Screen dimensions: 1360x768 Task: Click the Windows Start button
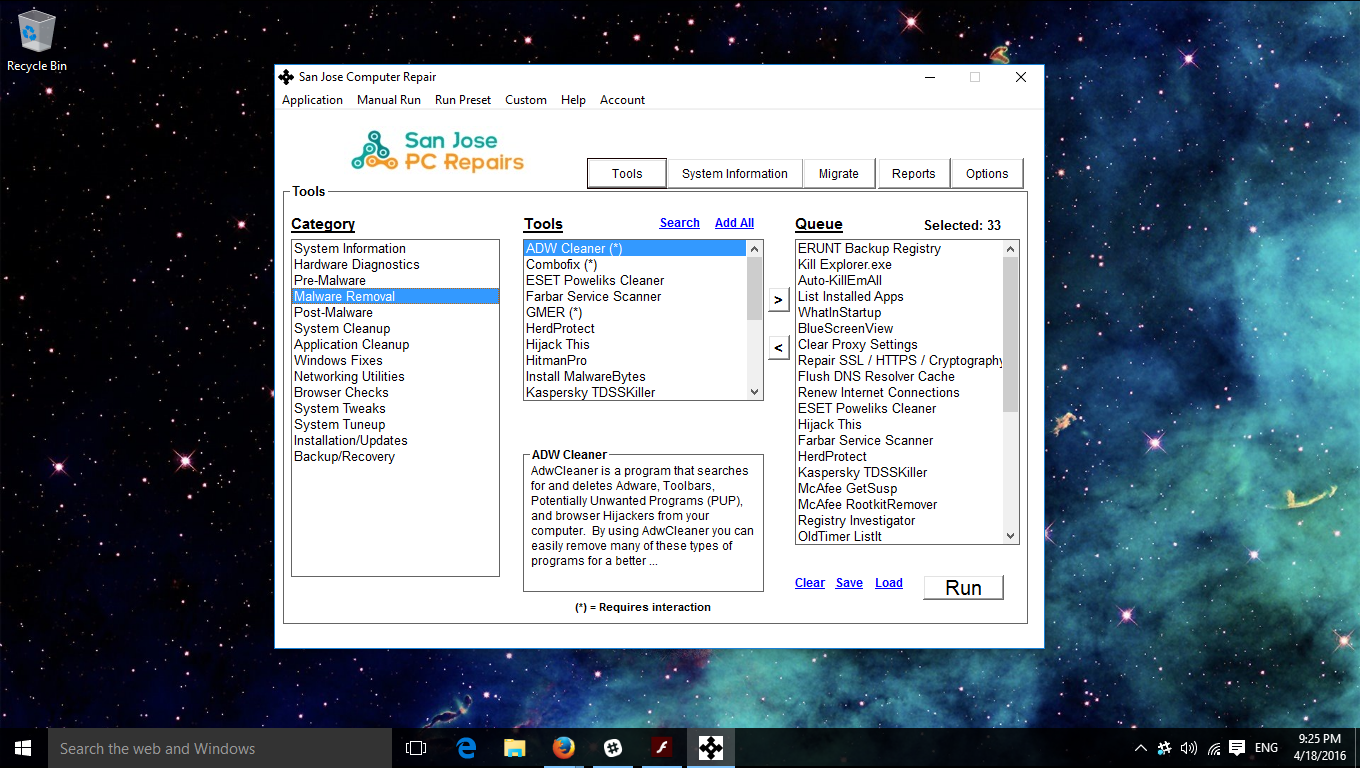(23, 748)
